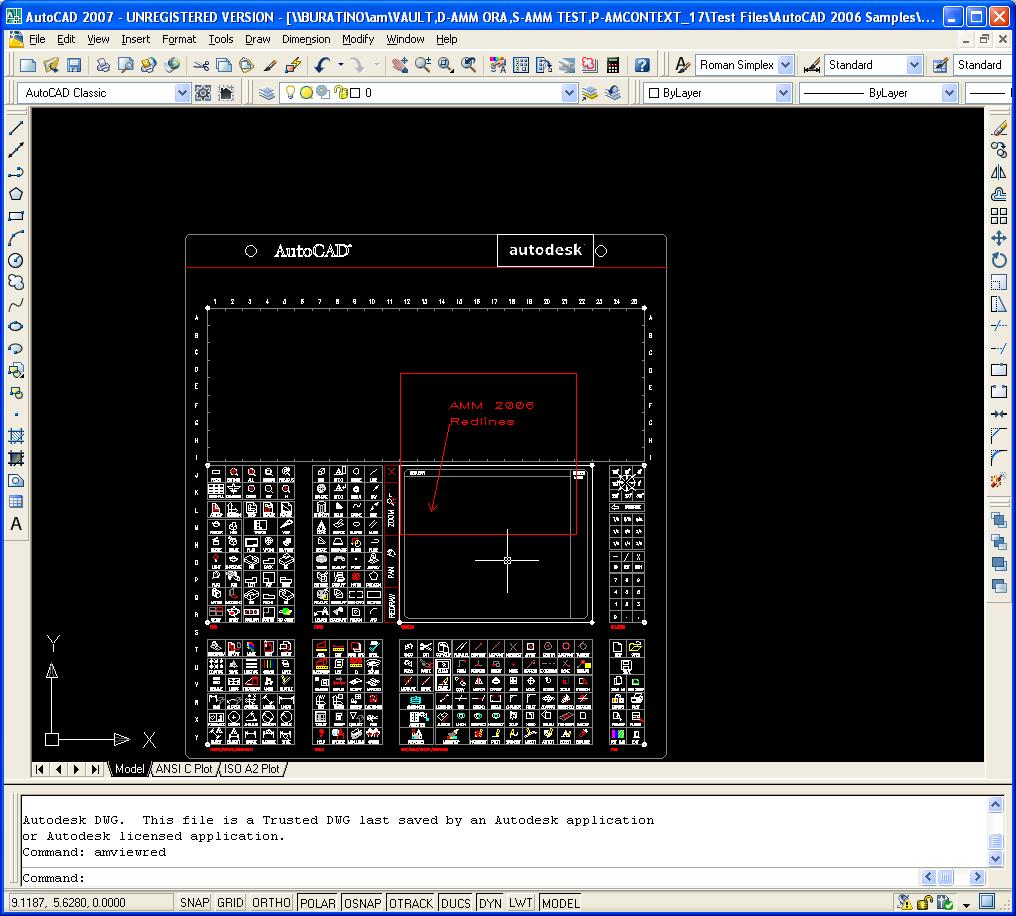Select the Multiline Text A tool
1016x916 pixels.
click(16, 524)
